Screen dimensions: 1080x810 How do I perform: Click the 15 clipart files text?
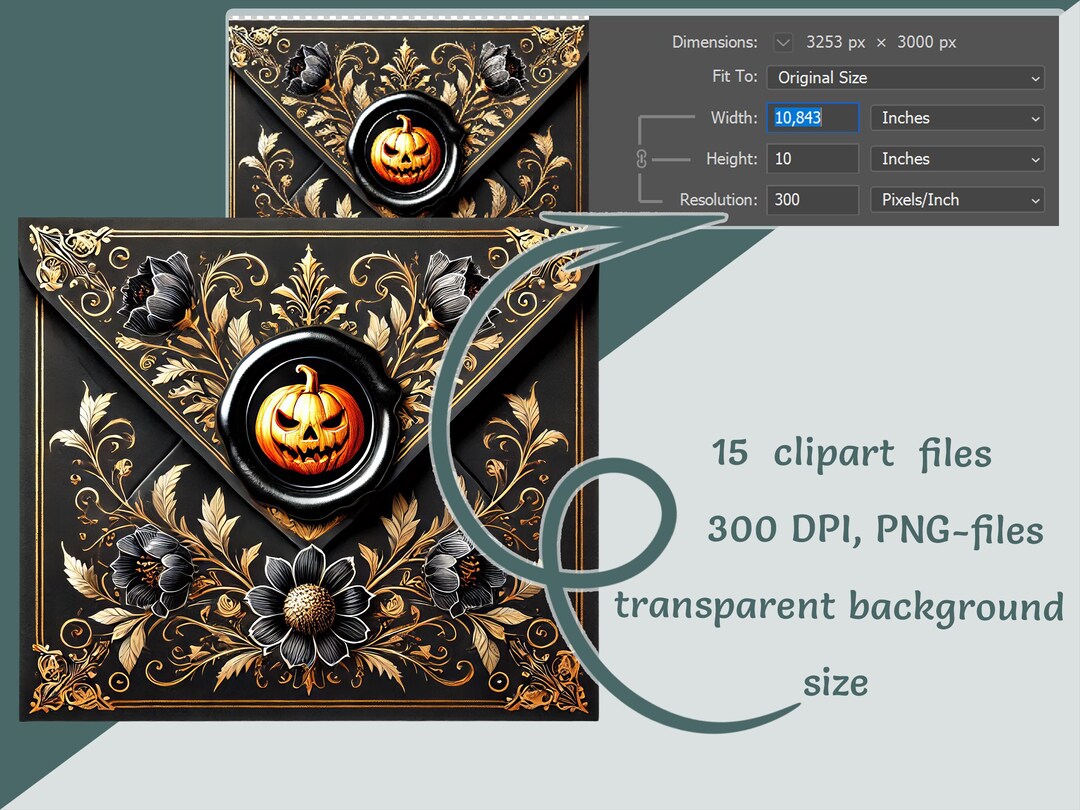click(x=852, y=453)
